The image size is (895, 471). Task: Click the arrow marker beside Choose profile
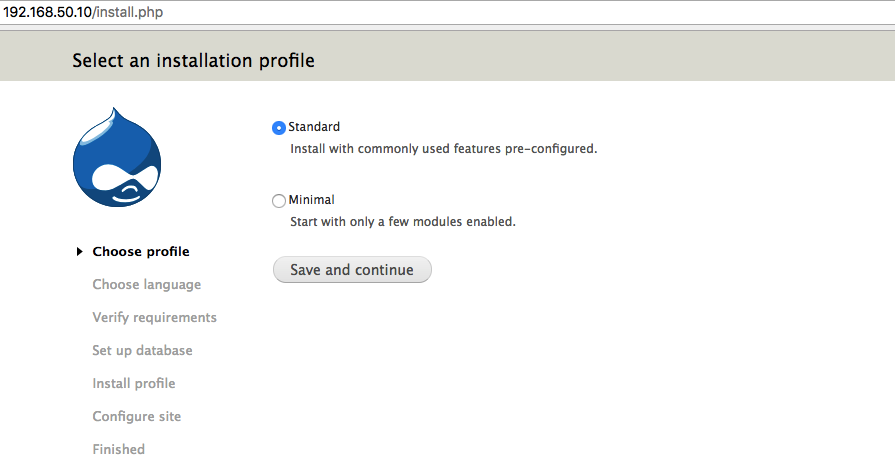[x=80, y=252]
